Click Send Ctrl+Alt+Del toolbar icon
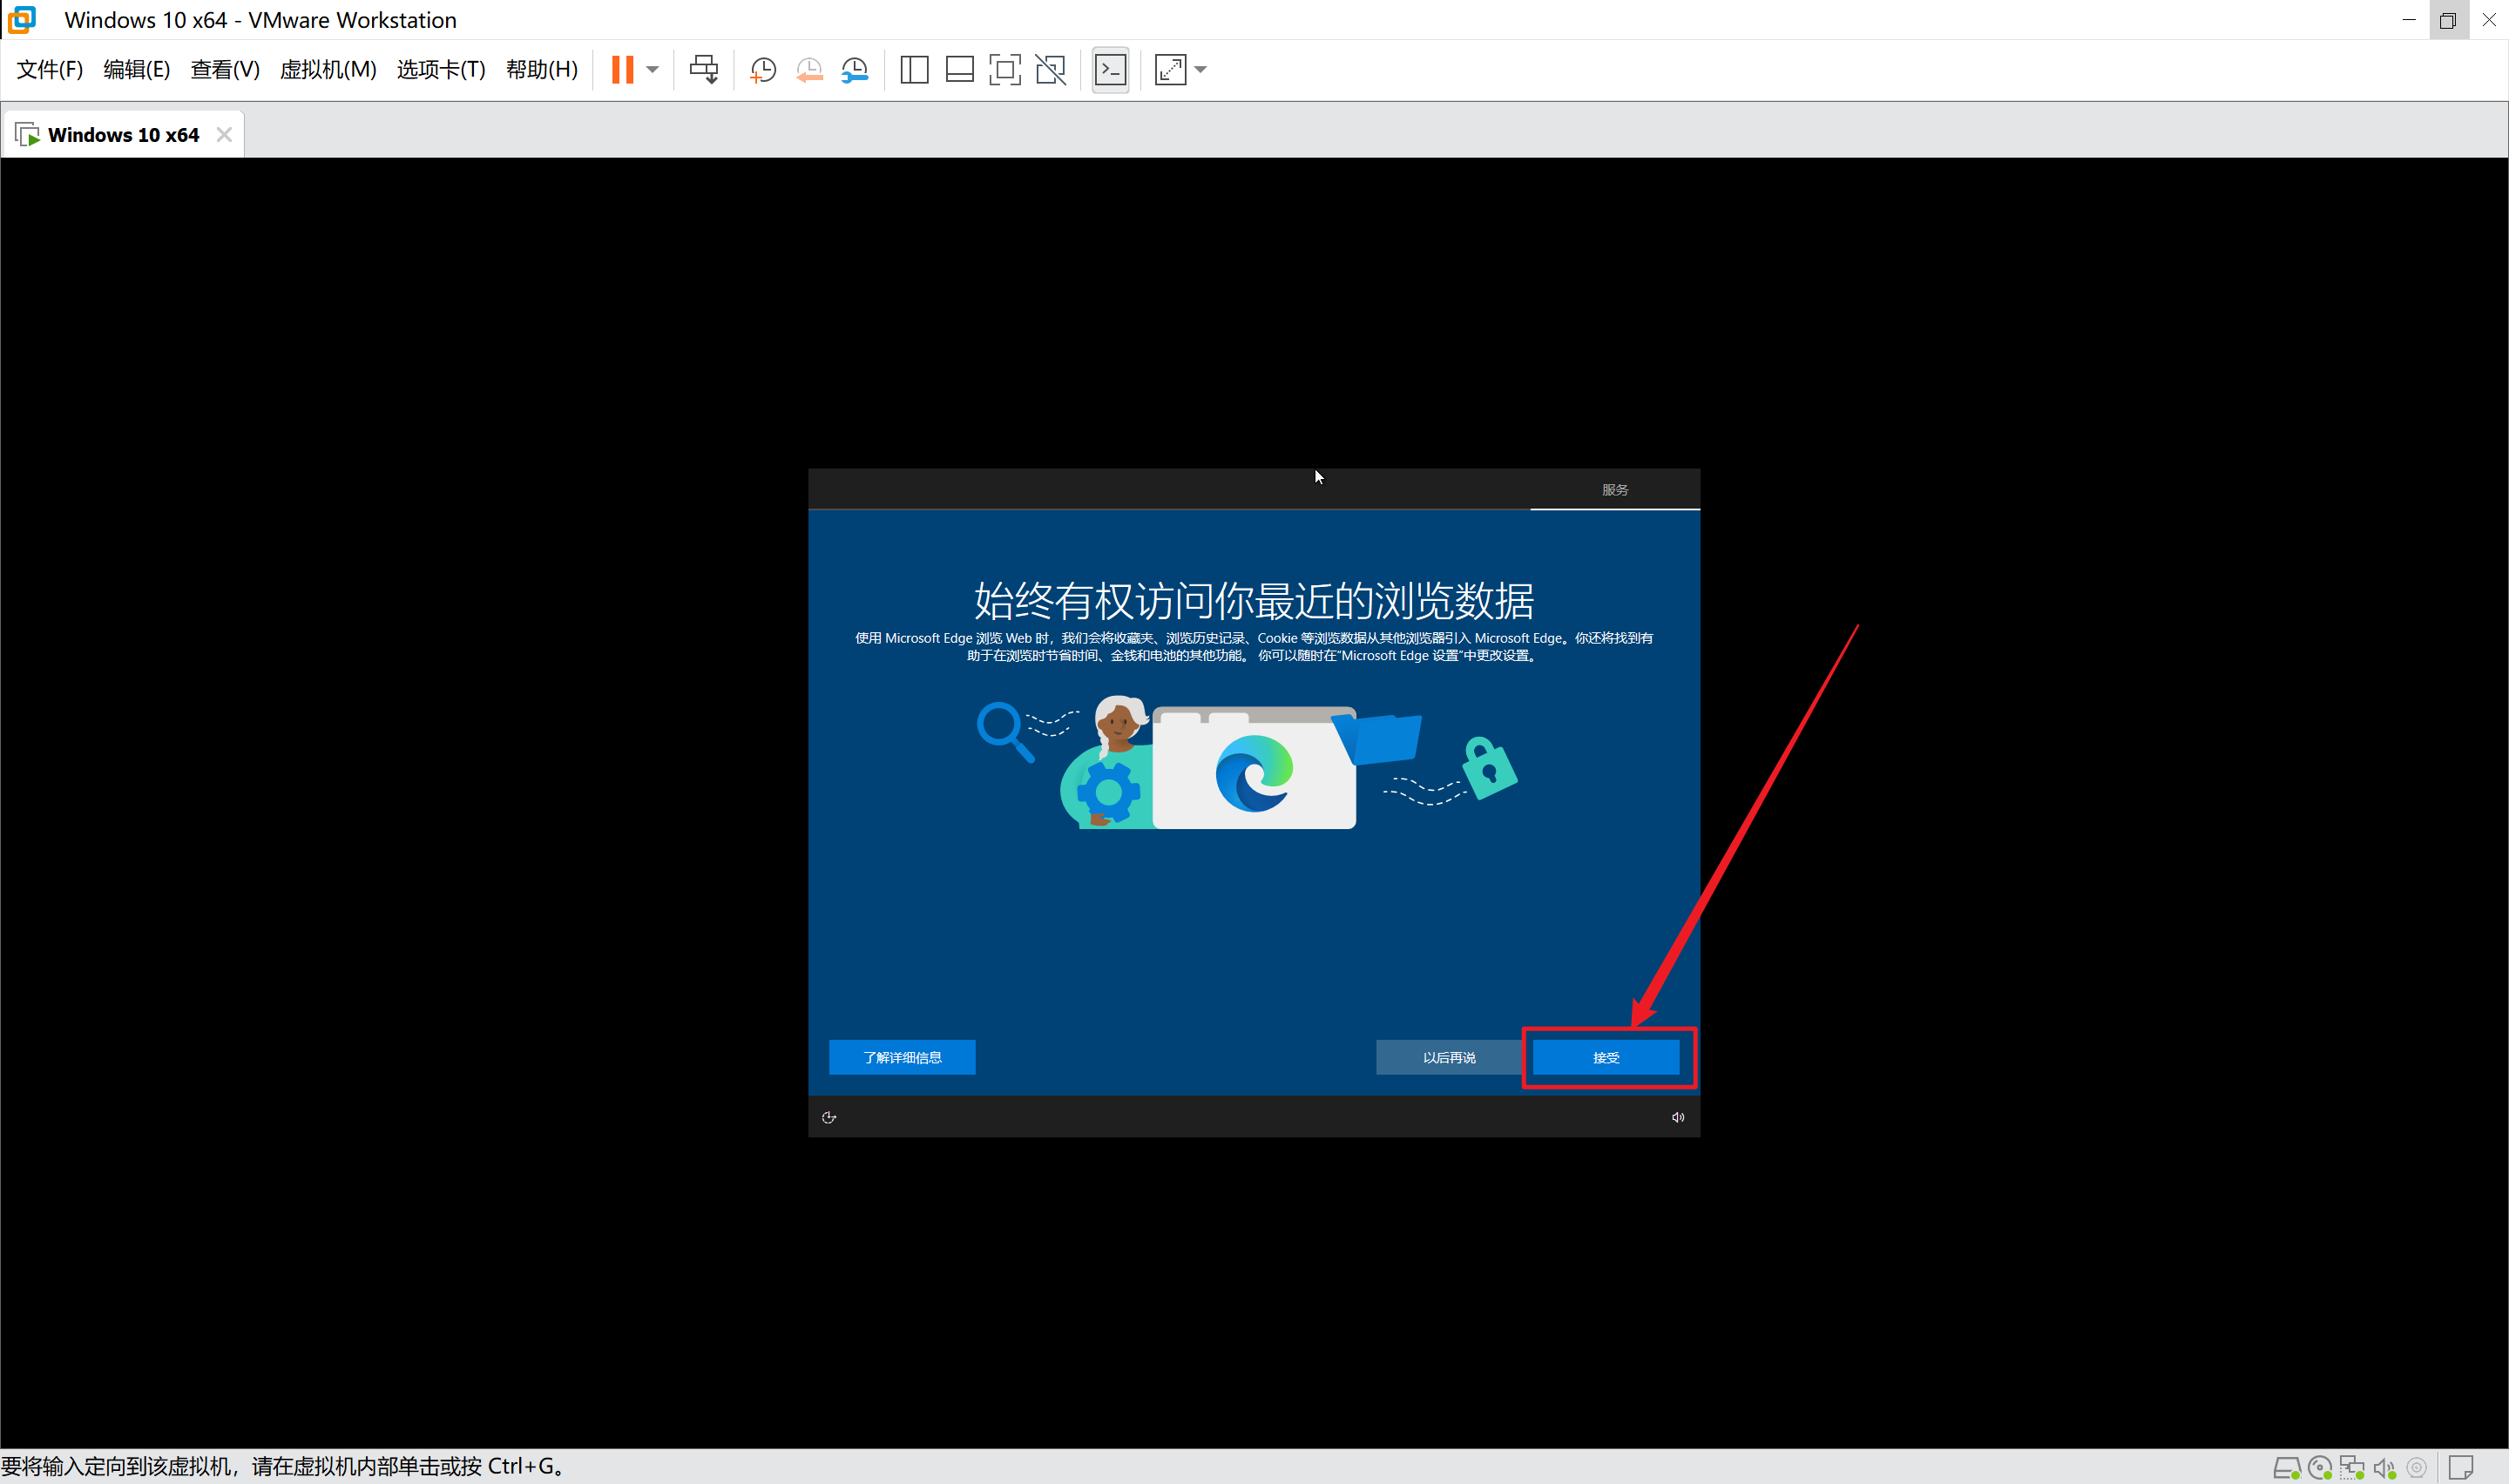 click(704, 70)
